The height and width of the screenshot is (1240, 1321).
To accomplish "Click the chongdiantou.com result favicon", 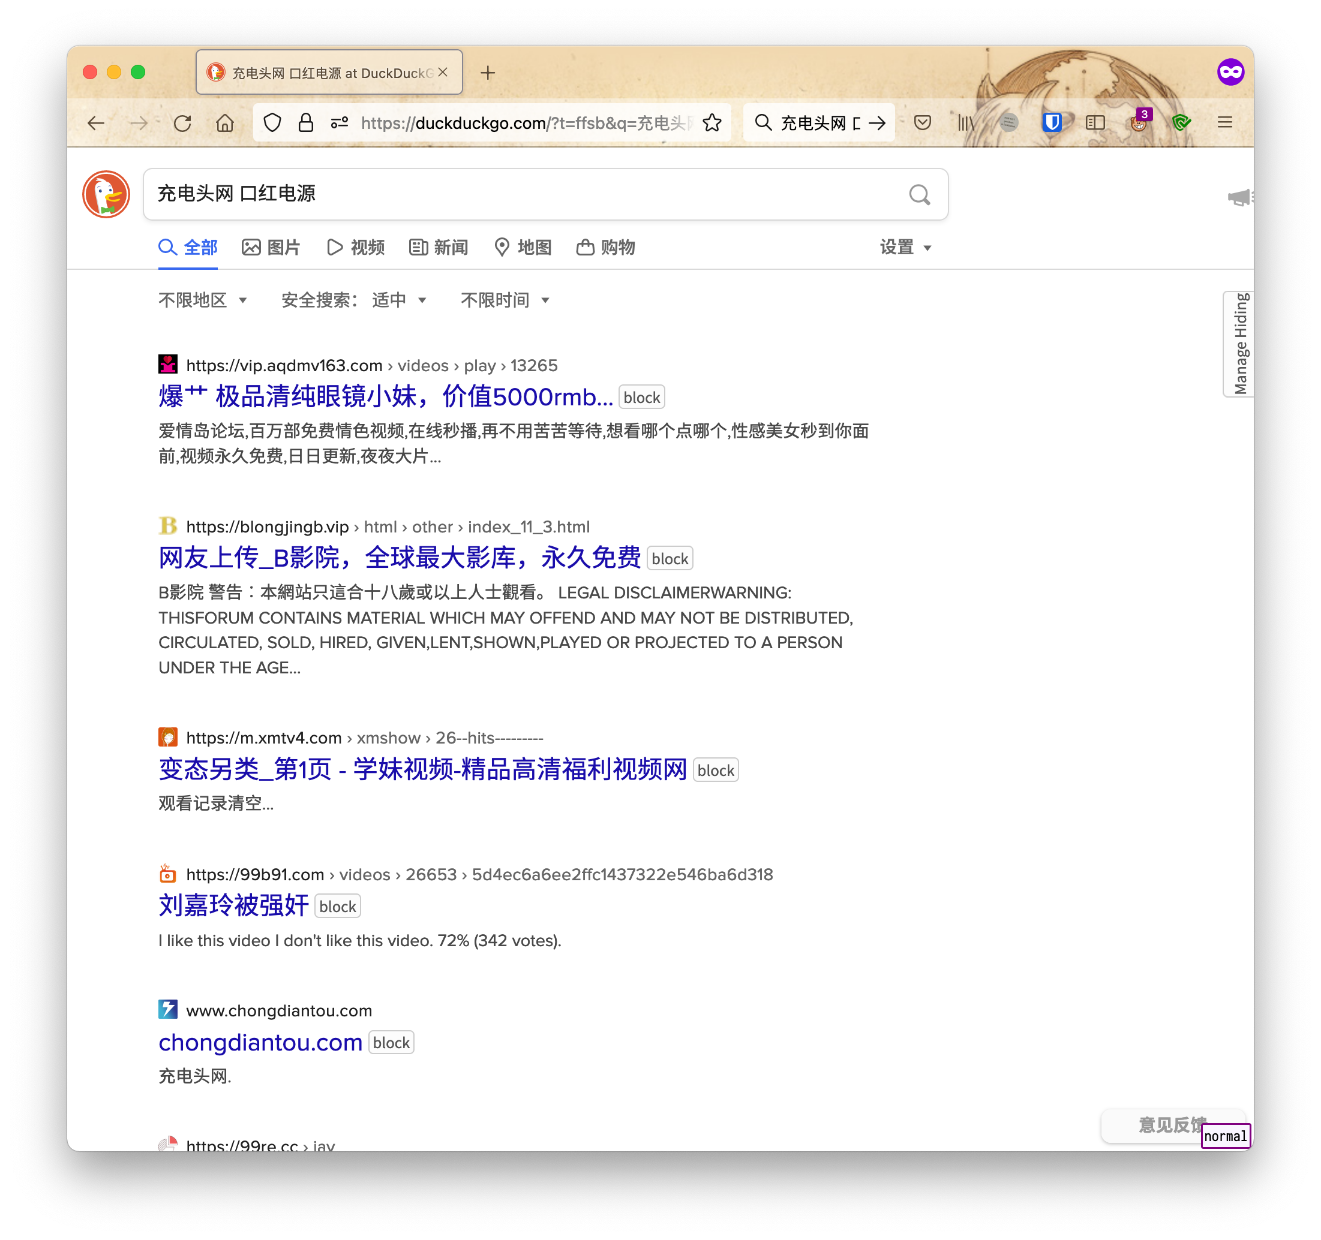I will pos(168,1010).
